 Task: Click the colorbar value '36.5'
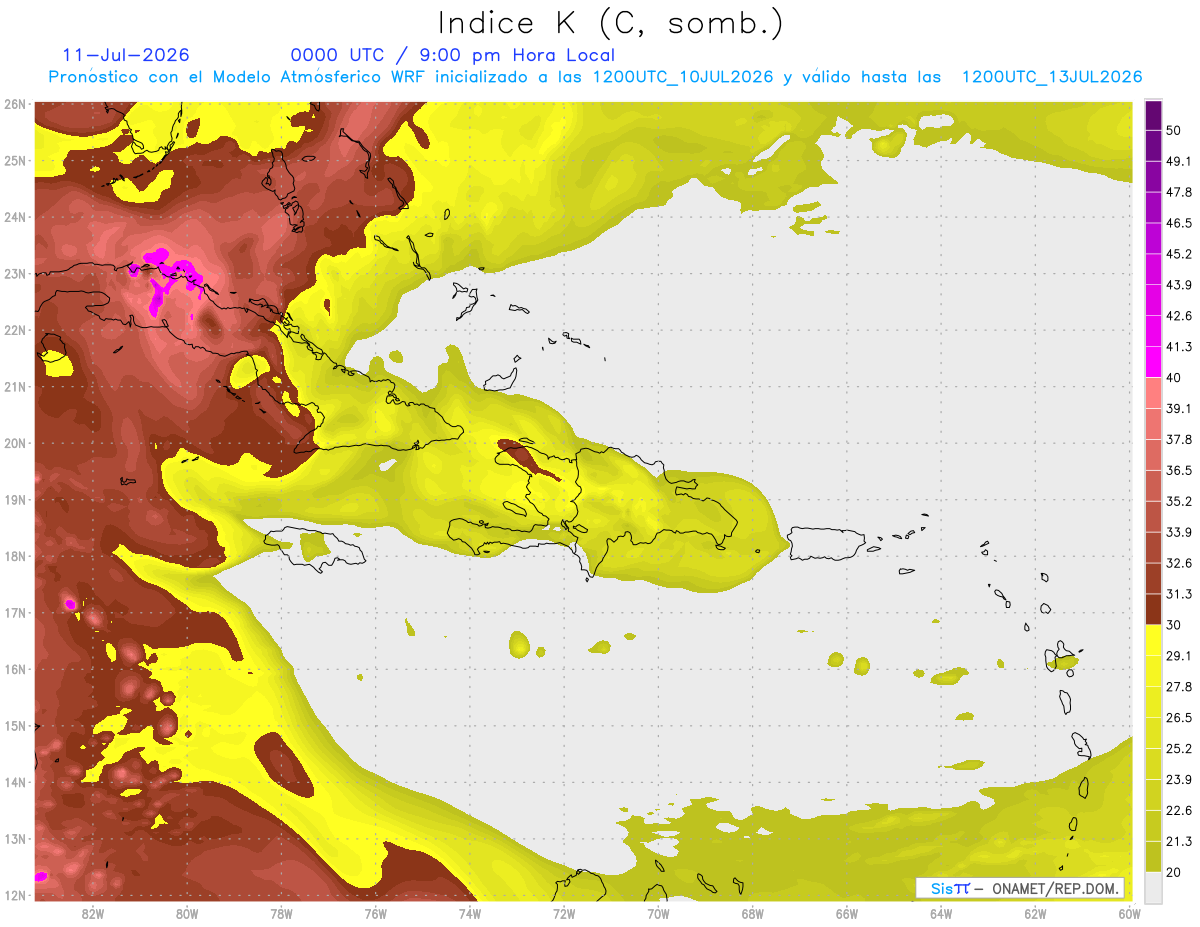tap(1179, 470)
